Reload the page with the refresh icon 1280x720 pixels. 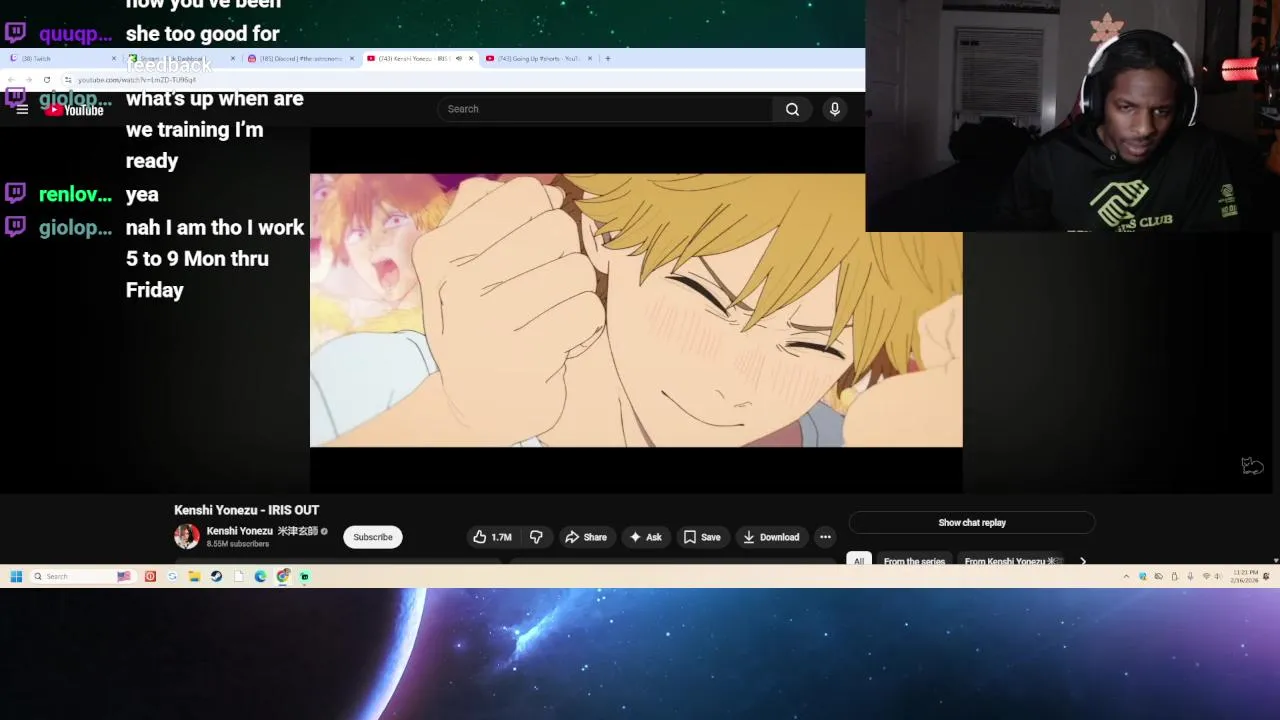46,79
